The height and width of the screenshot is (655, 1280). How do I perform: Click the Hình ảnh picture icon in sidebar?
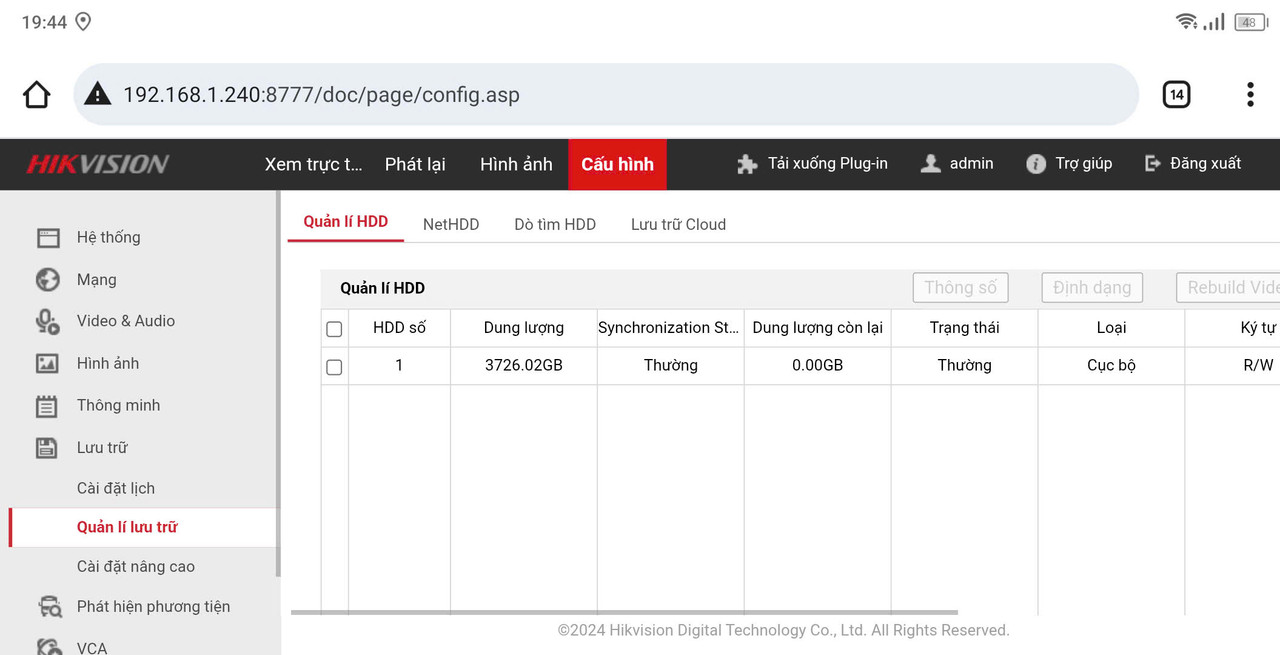[x=48, y=364]
